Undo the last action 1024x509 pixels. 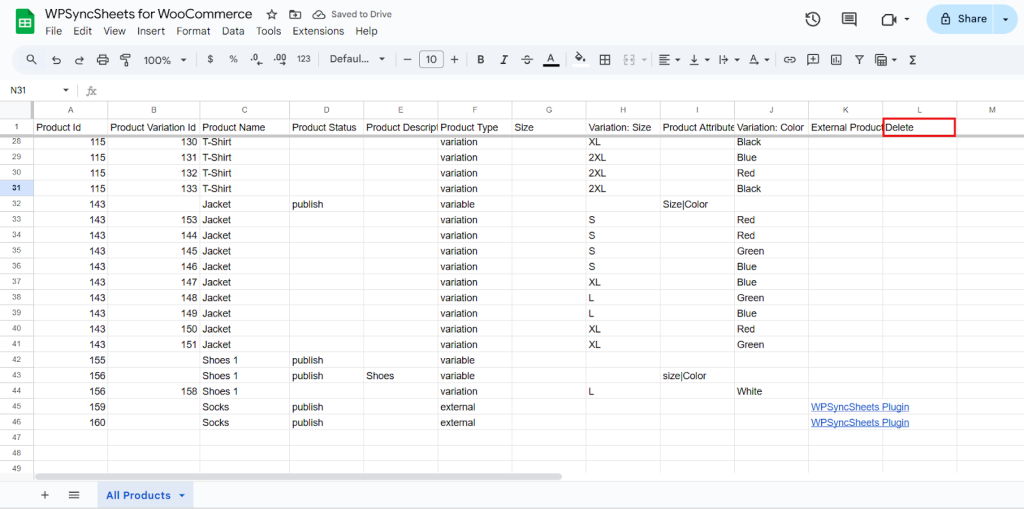(56, 59)
